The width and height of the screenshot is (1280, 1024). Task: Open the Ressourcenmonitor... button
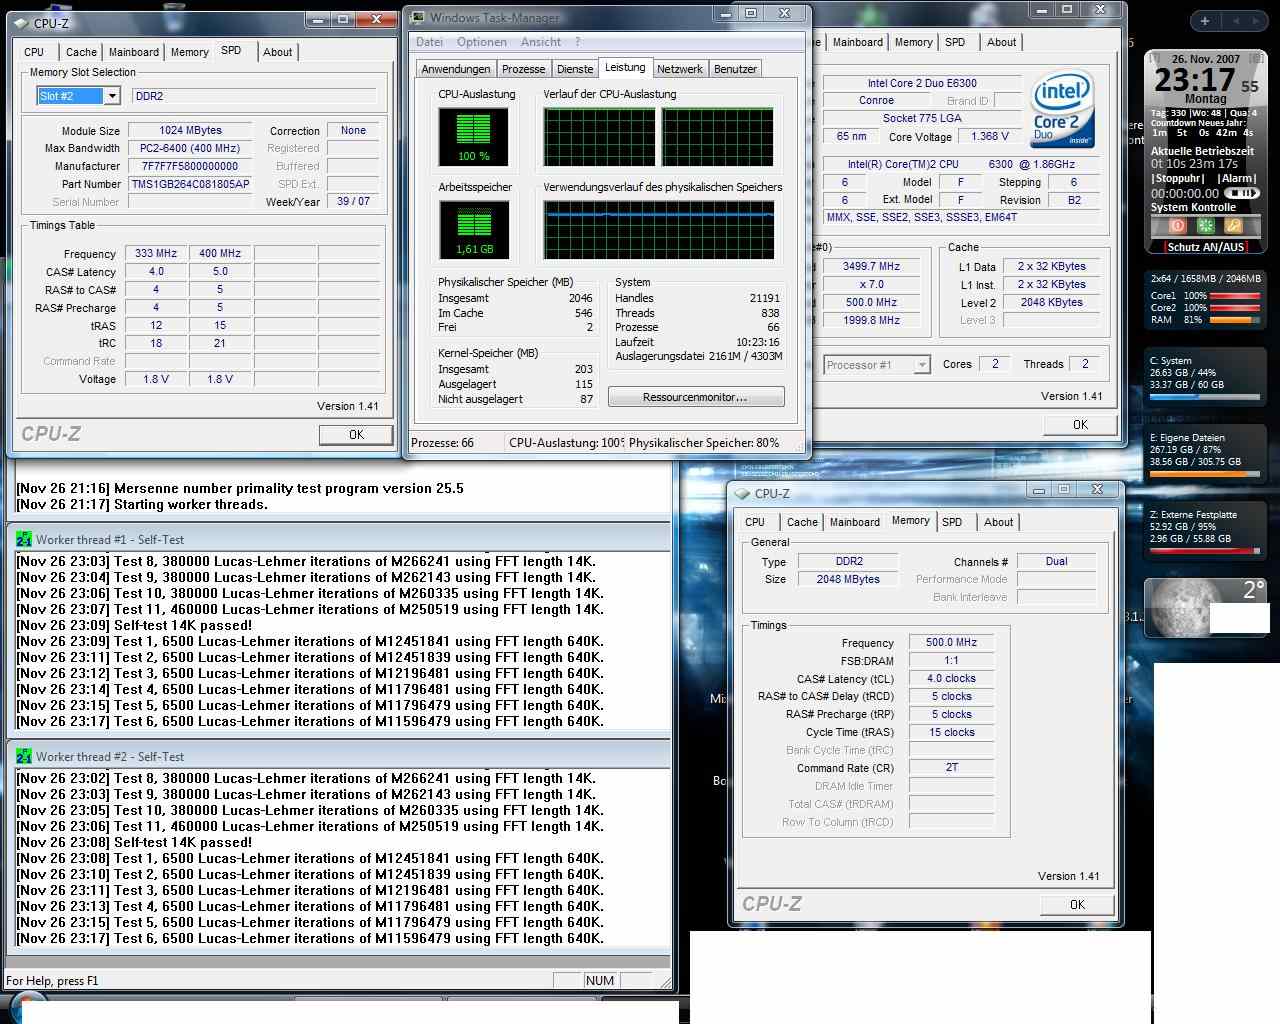(695, 397)
